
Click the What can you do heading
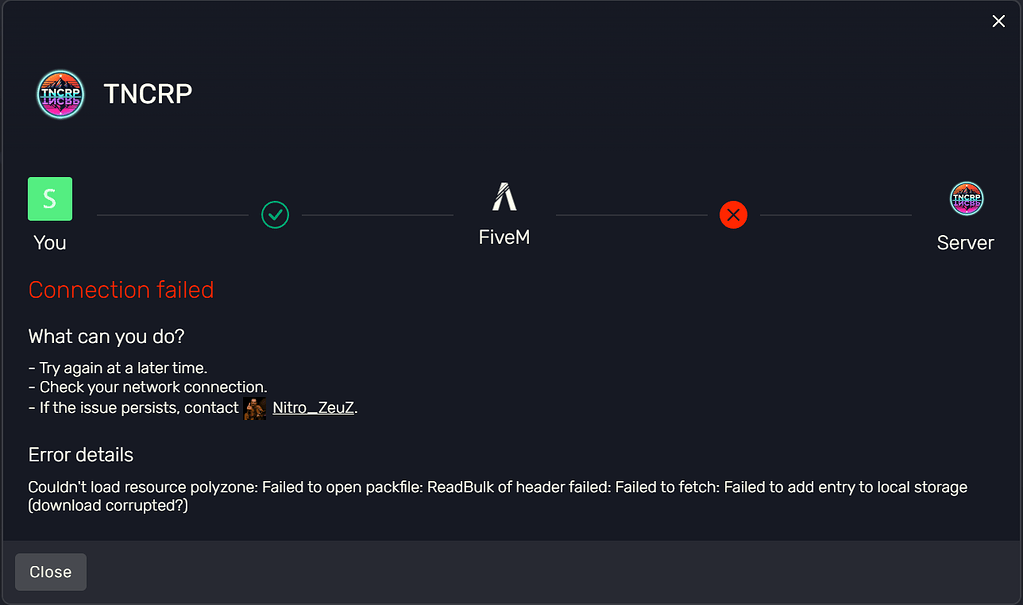coord(105,337)
